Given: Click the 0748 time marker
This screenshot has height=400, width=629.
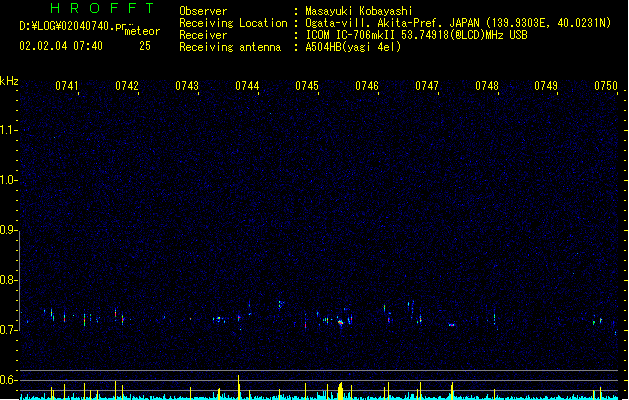Looking at the screenshot, I should 487,86.
